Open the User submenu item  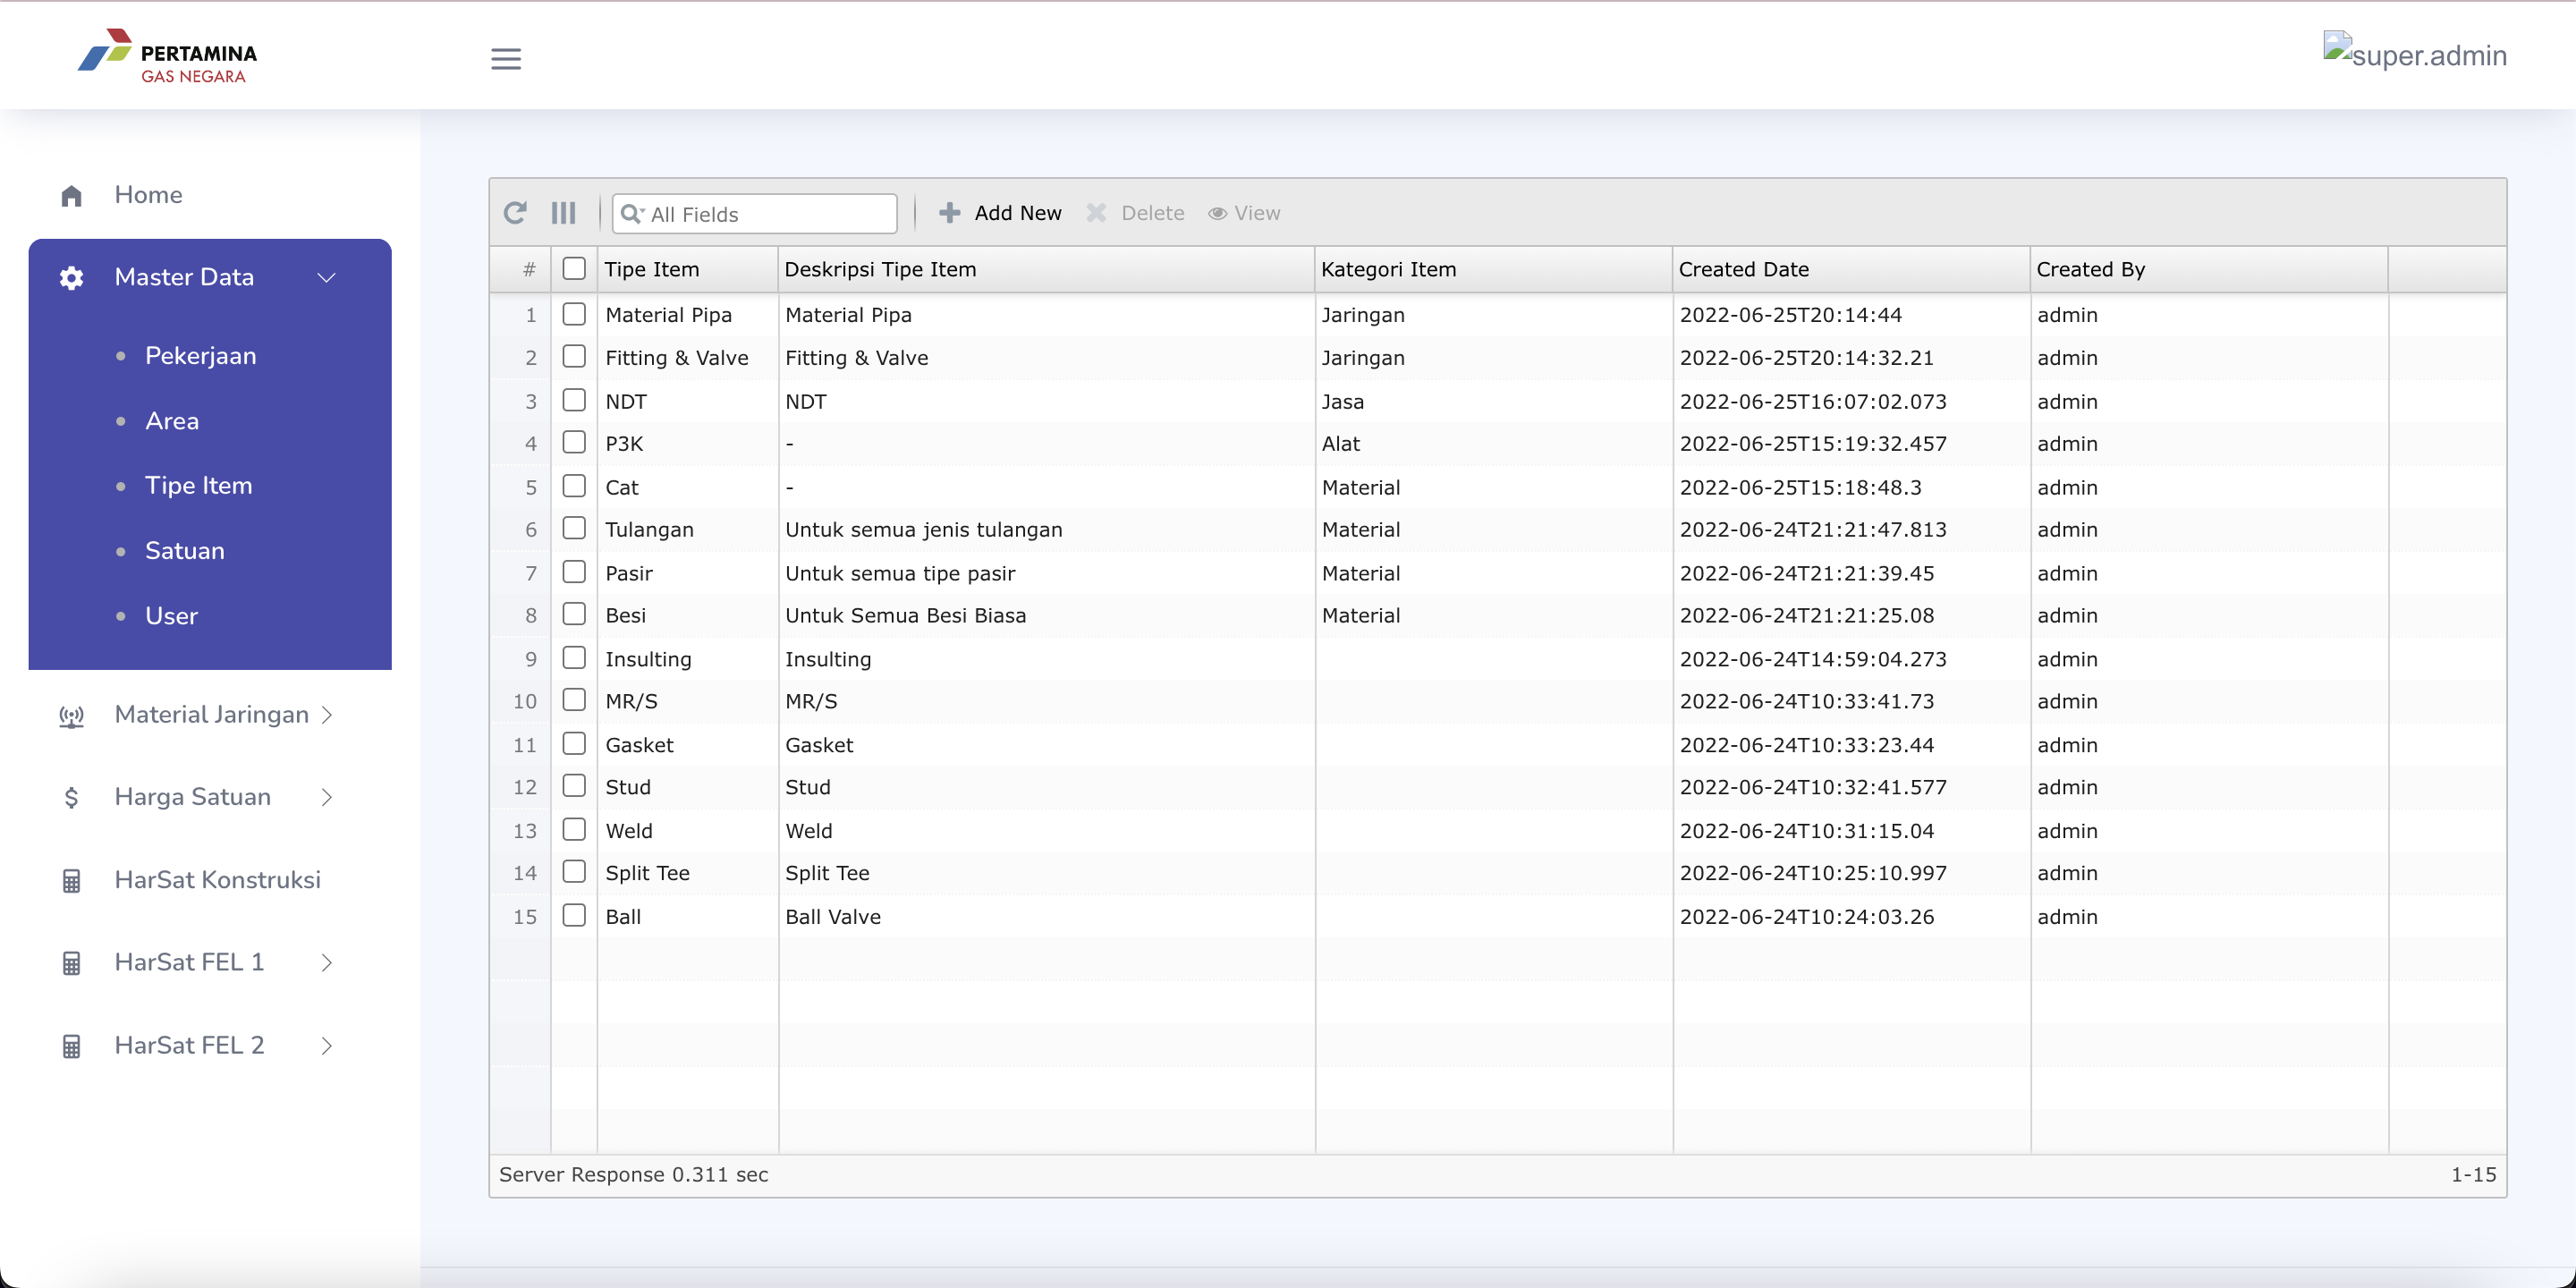pyautogui.click(x=171, y=616)
